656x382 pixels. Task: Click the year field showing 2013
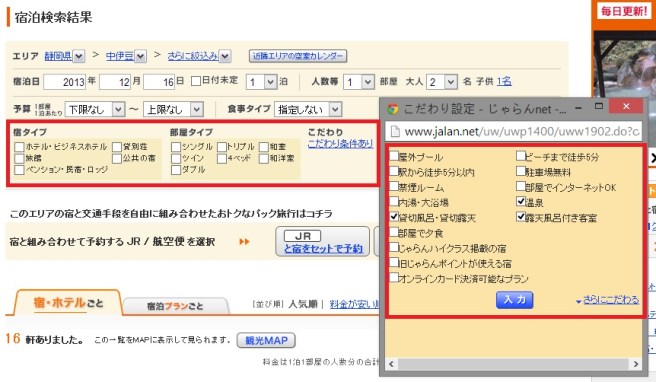coord(64,82)
